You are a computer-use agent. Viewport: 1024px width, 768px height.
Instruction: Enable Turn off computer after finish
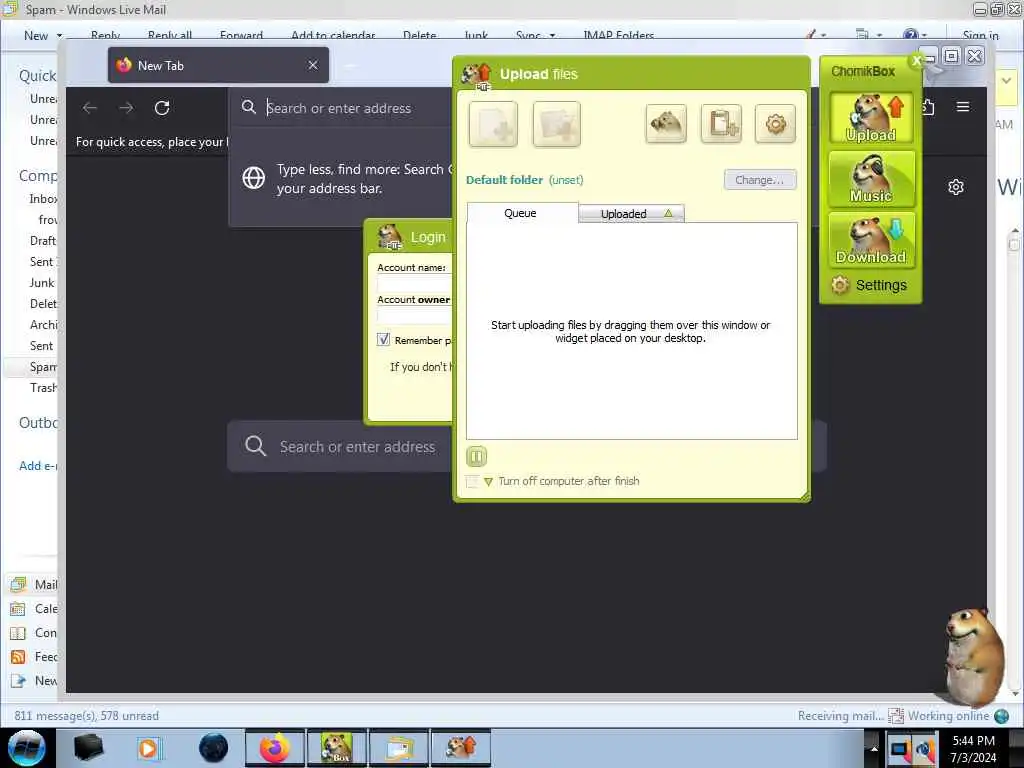coord(472,481)
